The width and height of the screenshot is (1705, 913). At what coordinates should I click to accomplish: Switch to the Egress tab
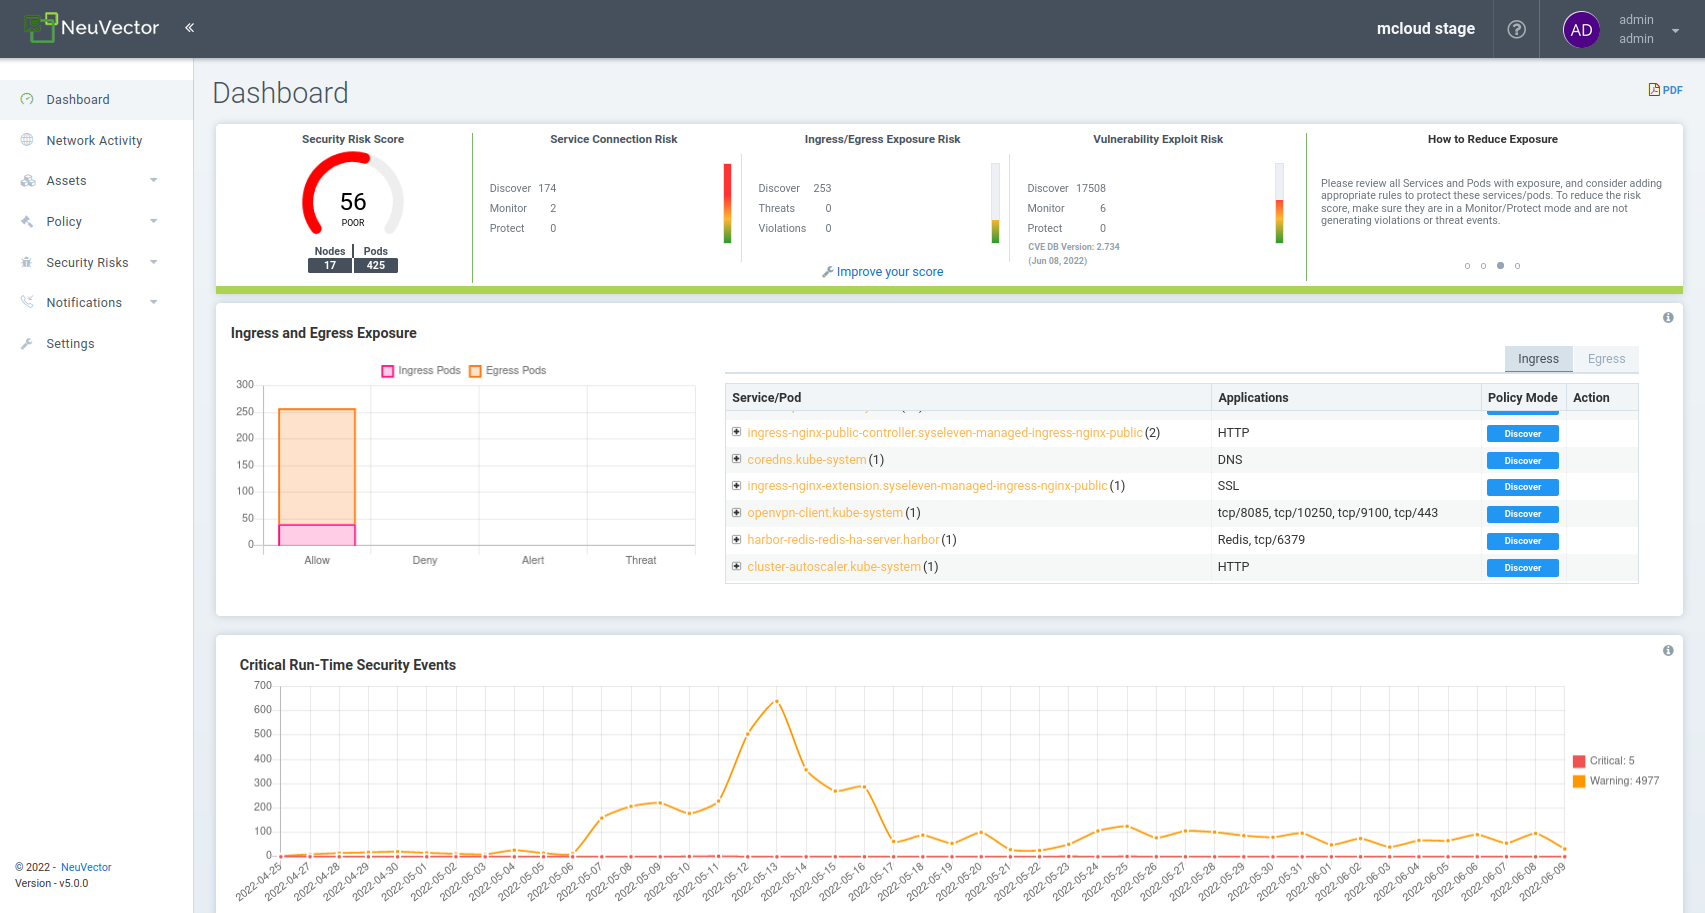pyautogui.click(x=1605, y=359)
